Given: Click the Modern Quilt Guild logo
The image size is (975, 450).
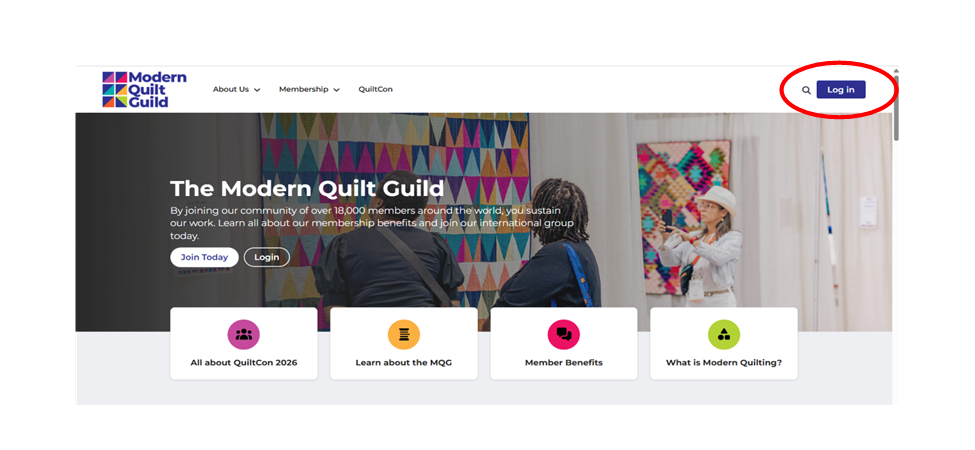Looking at the screenshot, I should coord(144,90).
